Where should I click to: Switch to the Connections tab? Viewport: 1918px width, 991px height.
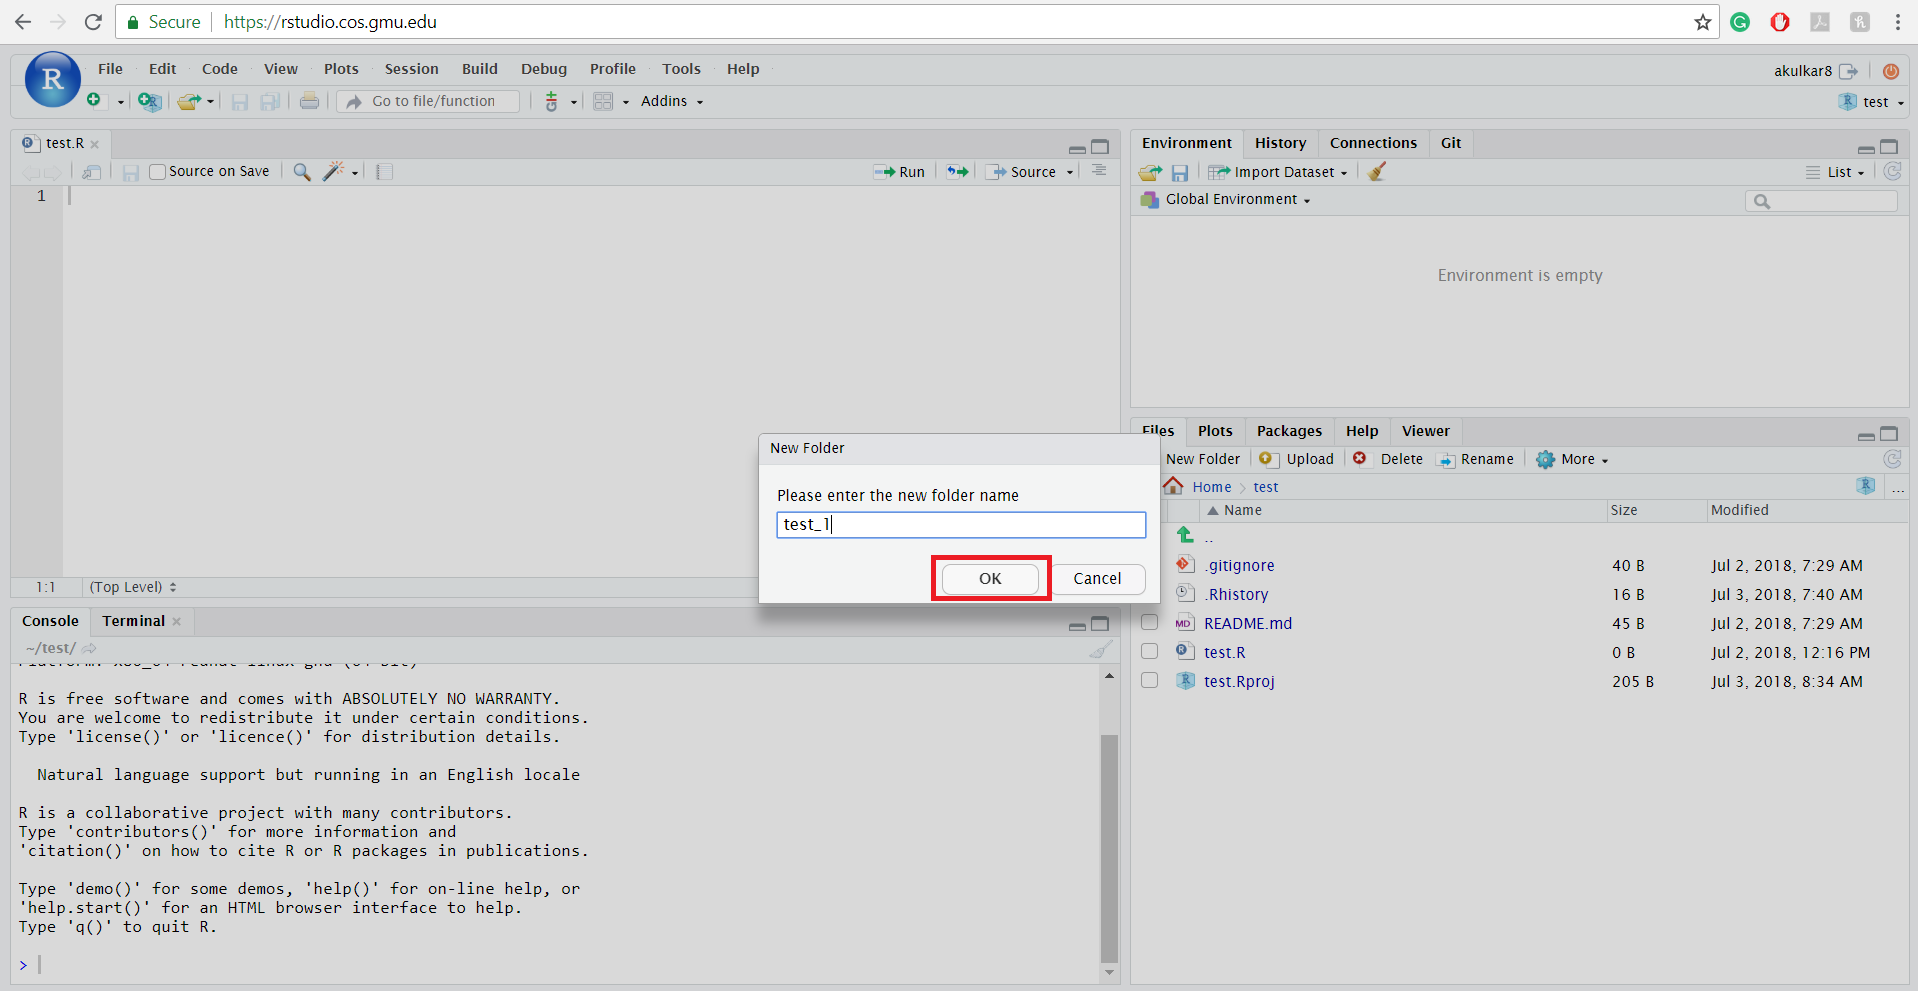click(x=1373, y=143)
